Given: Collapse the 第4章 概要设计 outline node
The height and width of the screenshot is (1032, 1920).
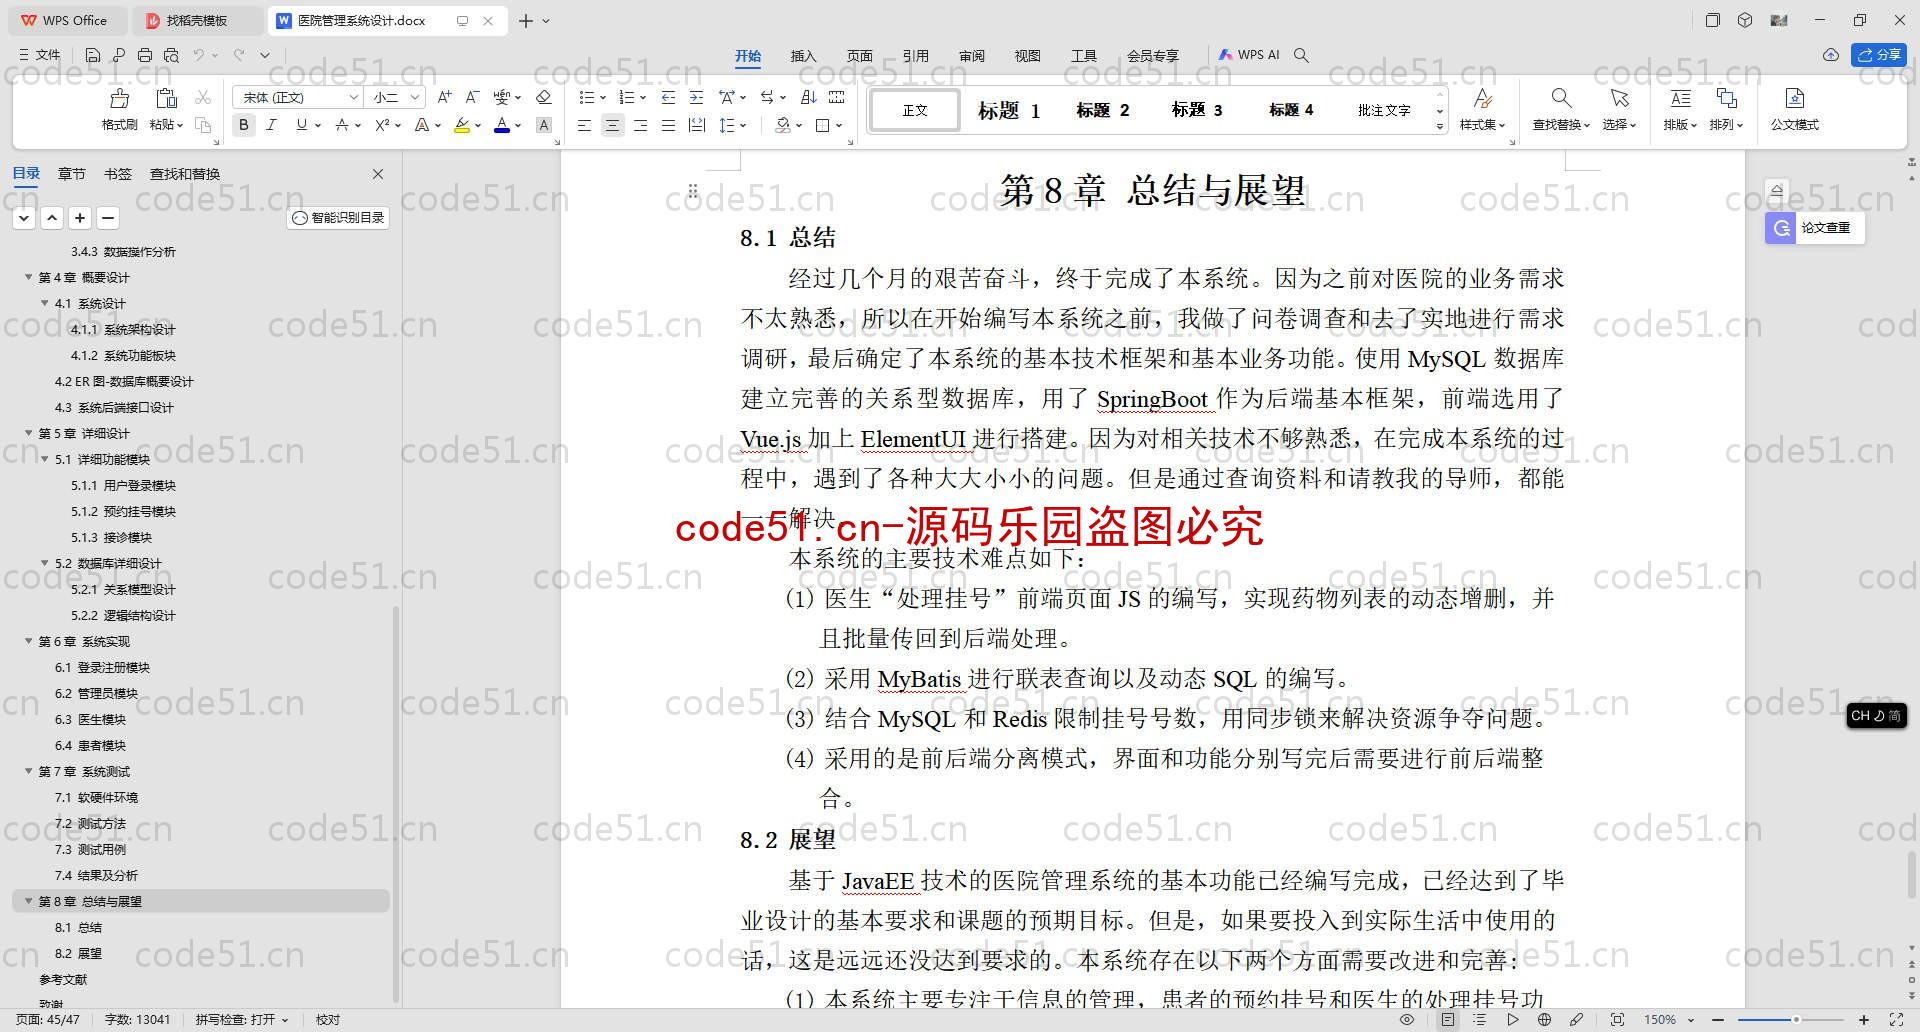Looking at the screenshot, I should [x=29, y=277].
